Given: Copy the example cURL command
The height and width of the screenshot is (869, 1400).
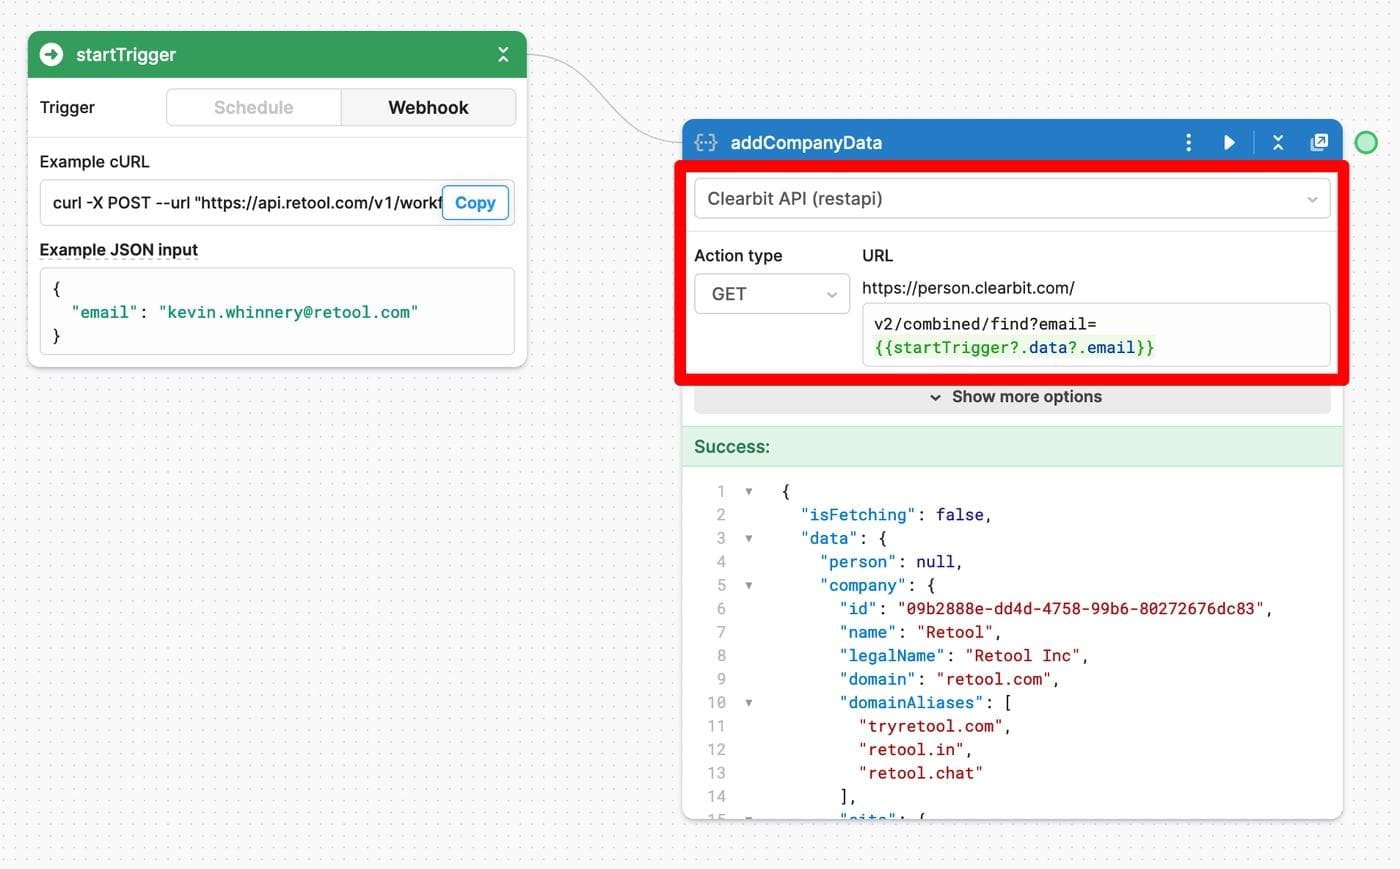Looking at the screenshot, I should pyautogui.click(x=474, y=202).
